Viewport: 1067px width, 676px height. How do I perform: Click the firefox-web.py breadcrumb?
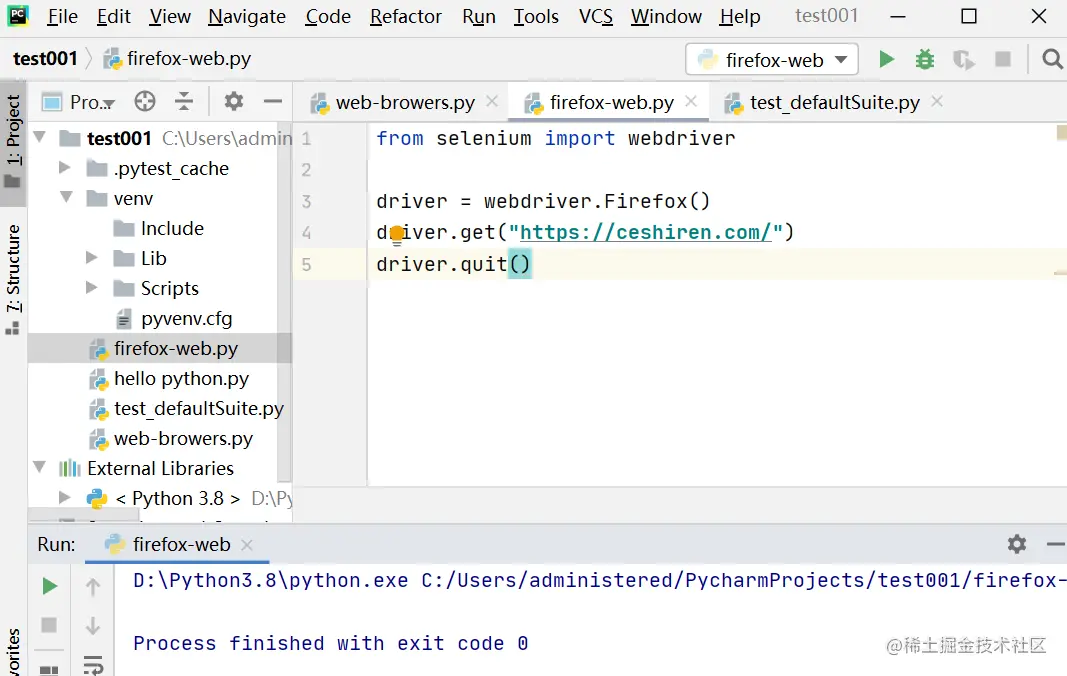pyautogui.click(x=178, y=59)
